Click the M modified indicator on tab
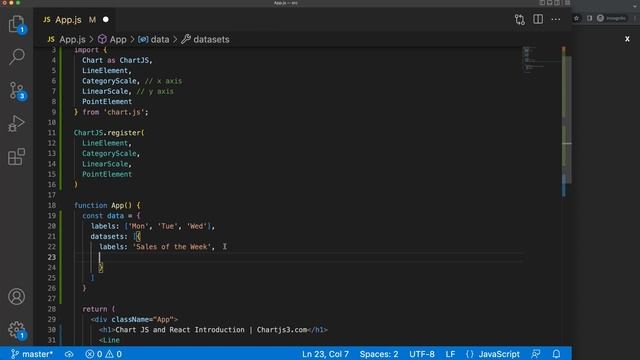This screenshot has width=640, height=360. coord(93,20)
